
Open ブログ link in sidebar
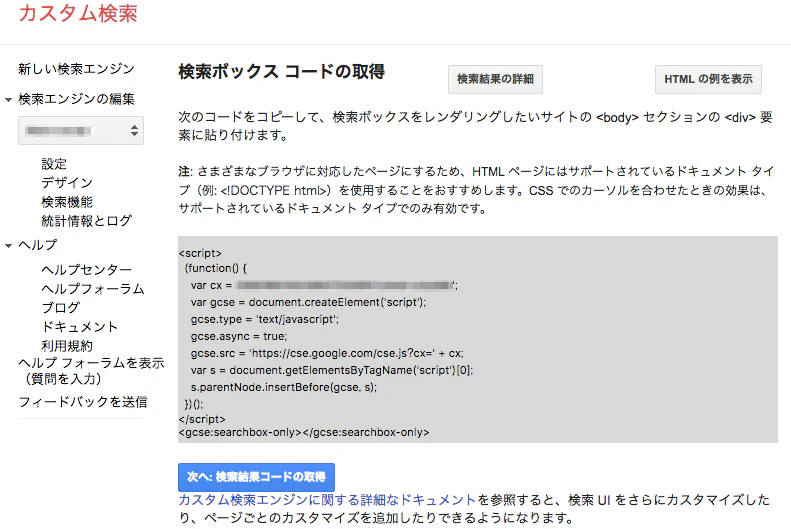(x=61, y=308)
